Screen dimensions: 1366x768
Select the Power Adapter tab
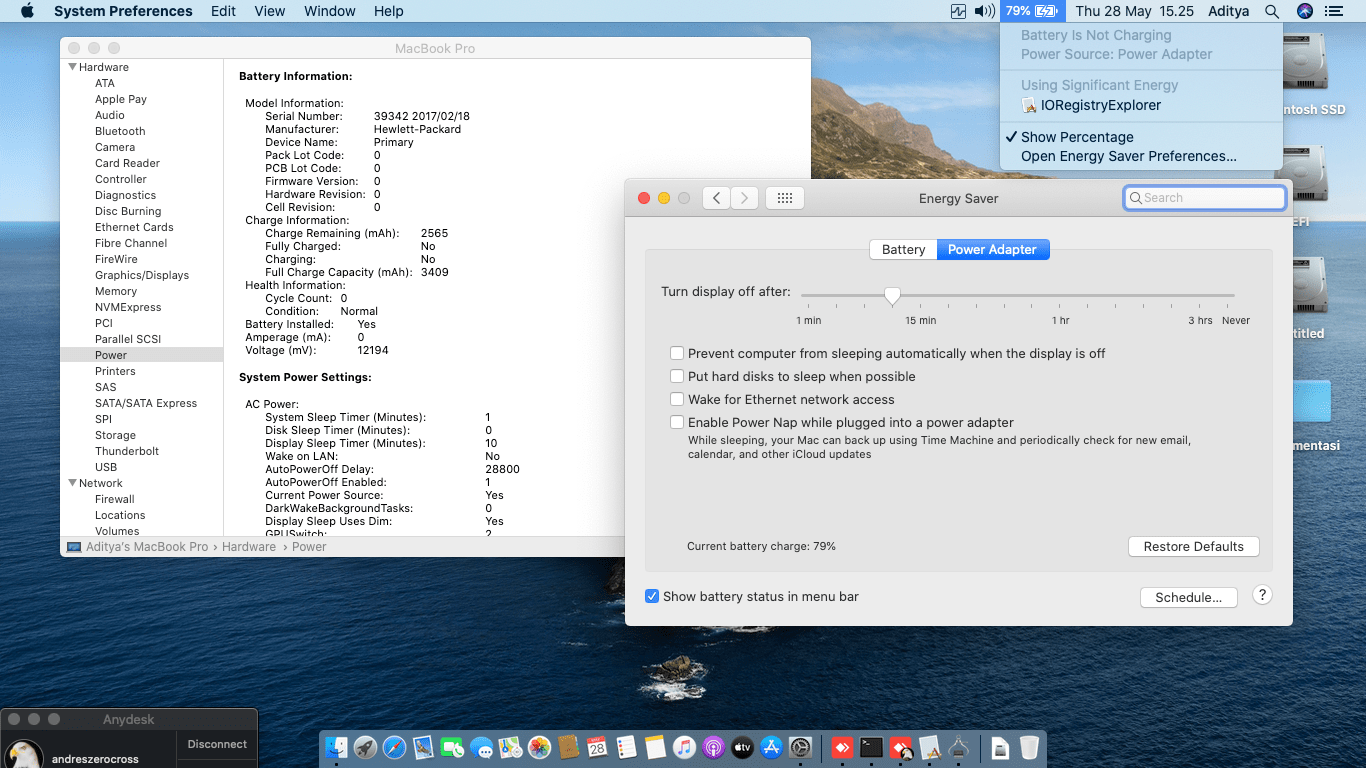(993, 249)
